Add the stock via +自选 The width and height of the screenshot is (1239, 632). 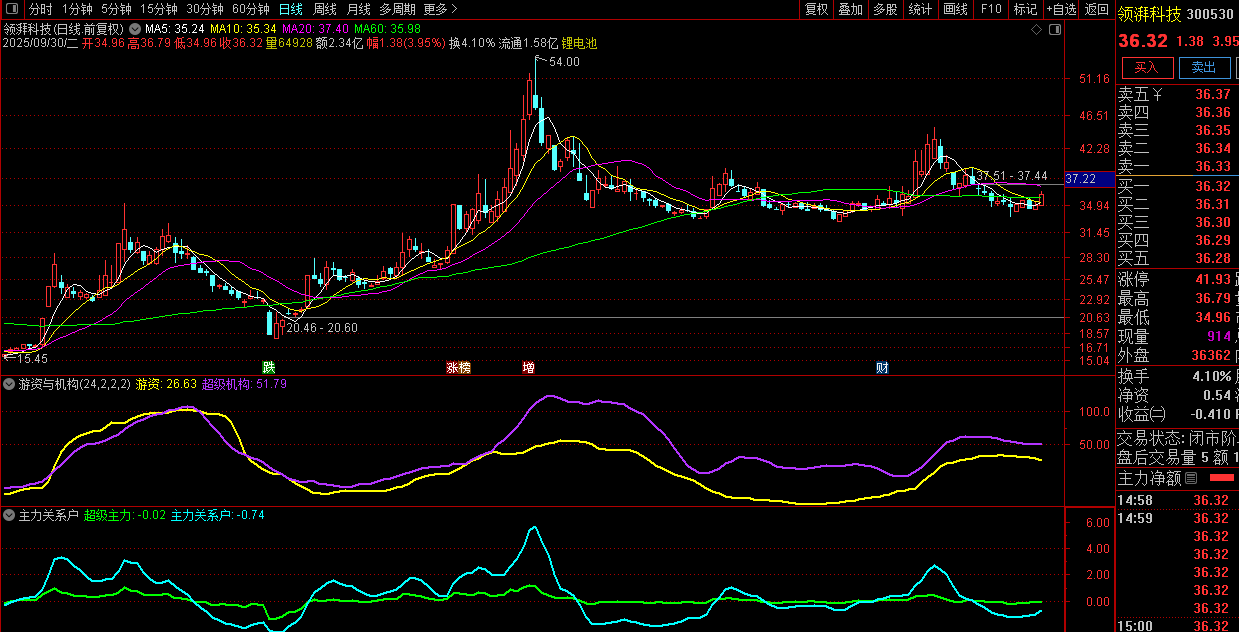point(1061,9)
